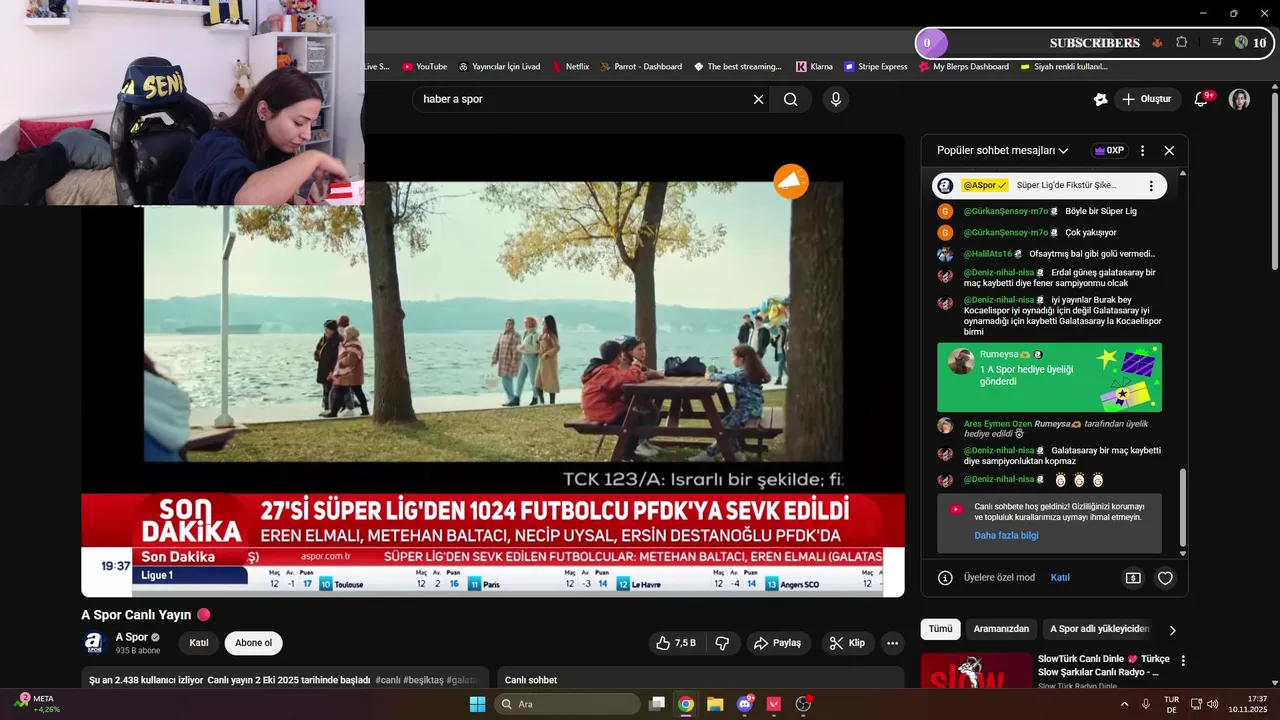This screenshot has width=1280, height=720.
Task: Click the Katıl link in chat footer
Action: click(x=1060, y=578)
